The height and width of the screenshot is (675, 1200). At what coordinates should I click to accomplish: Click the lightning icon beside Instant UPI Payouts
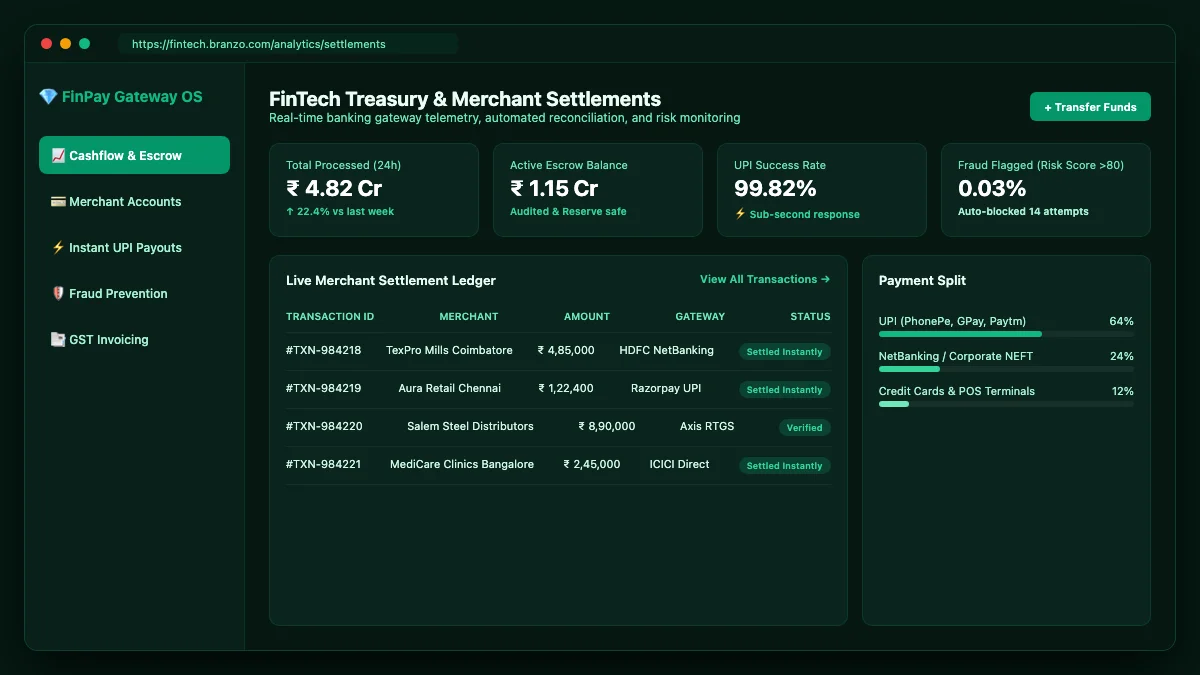pos(58,248)
